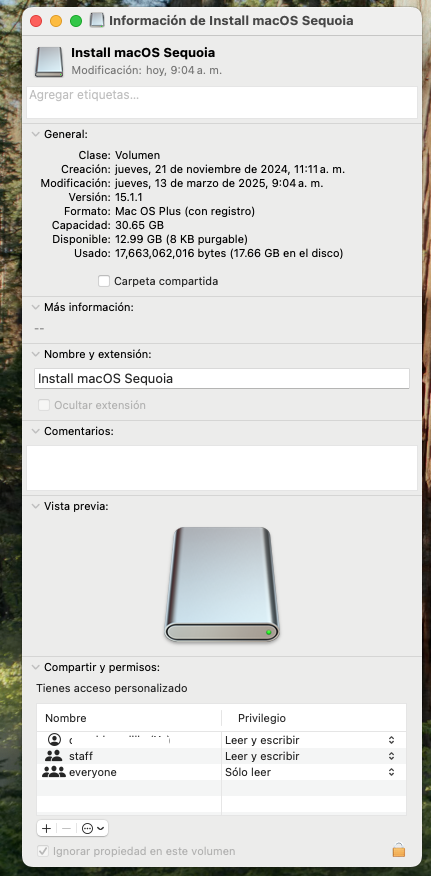Click the drive icon in the title bar
This screenshot has width=431, height=876.
click(97, 21)
